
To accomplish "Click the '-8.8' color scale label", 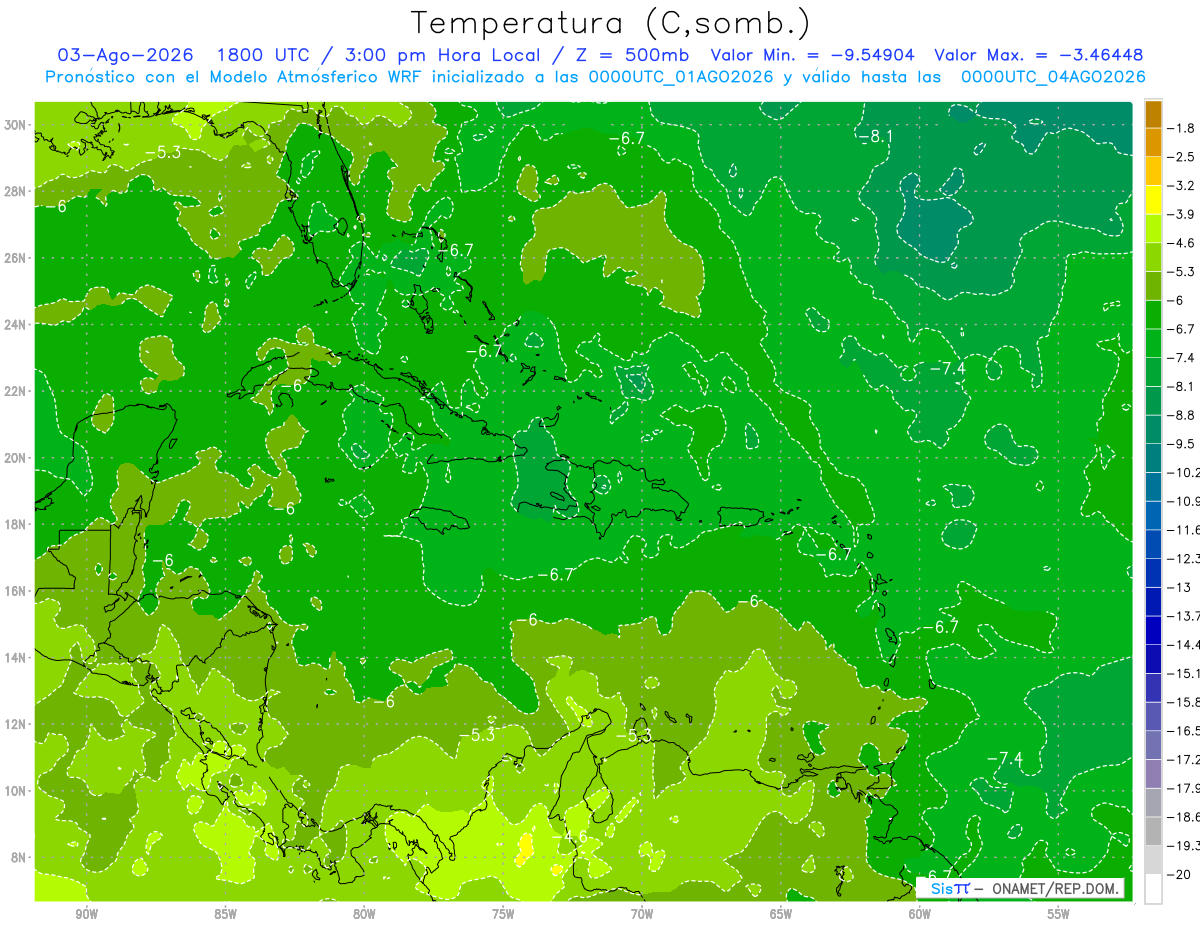I will pyautogui.click(x=1183, y=415).
